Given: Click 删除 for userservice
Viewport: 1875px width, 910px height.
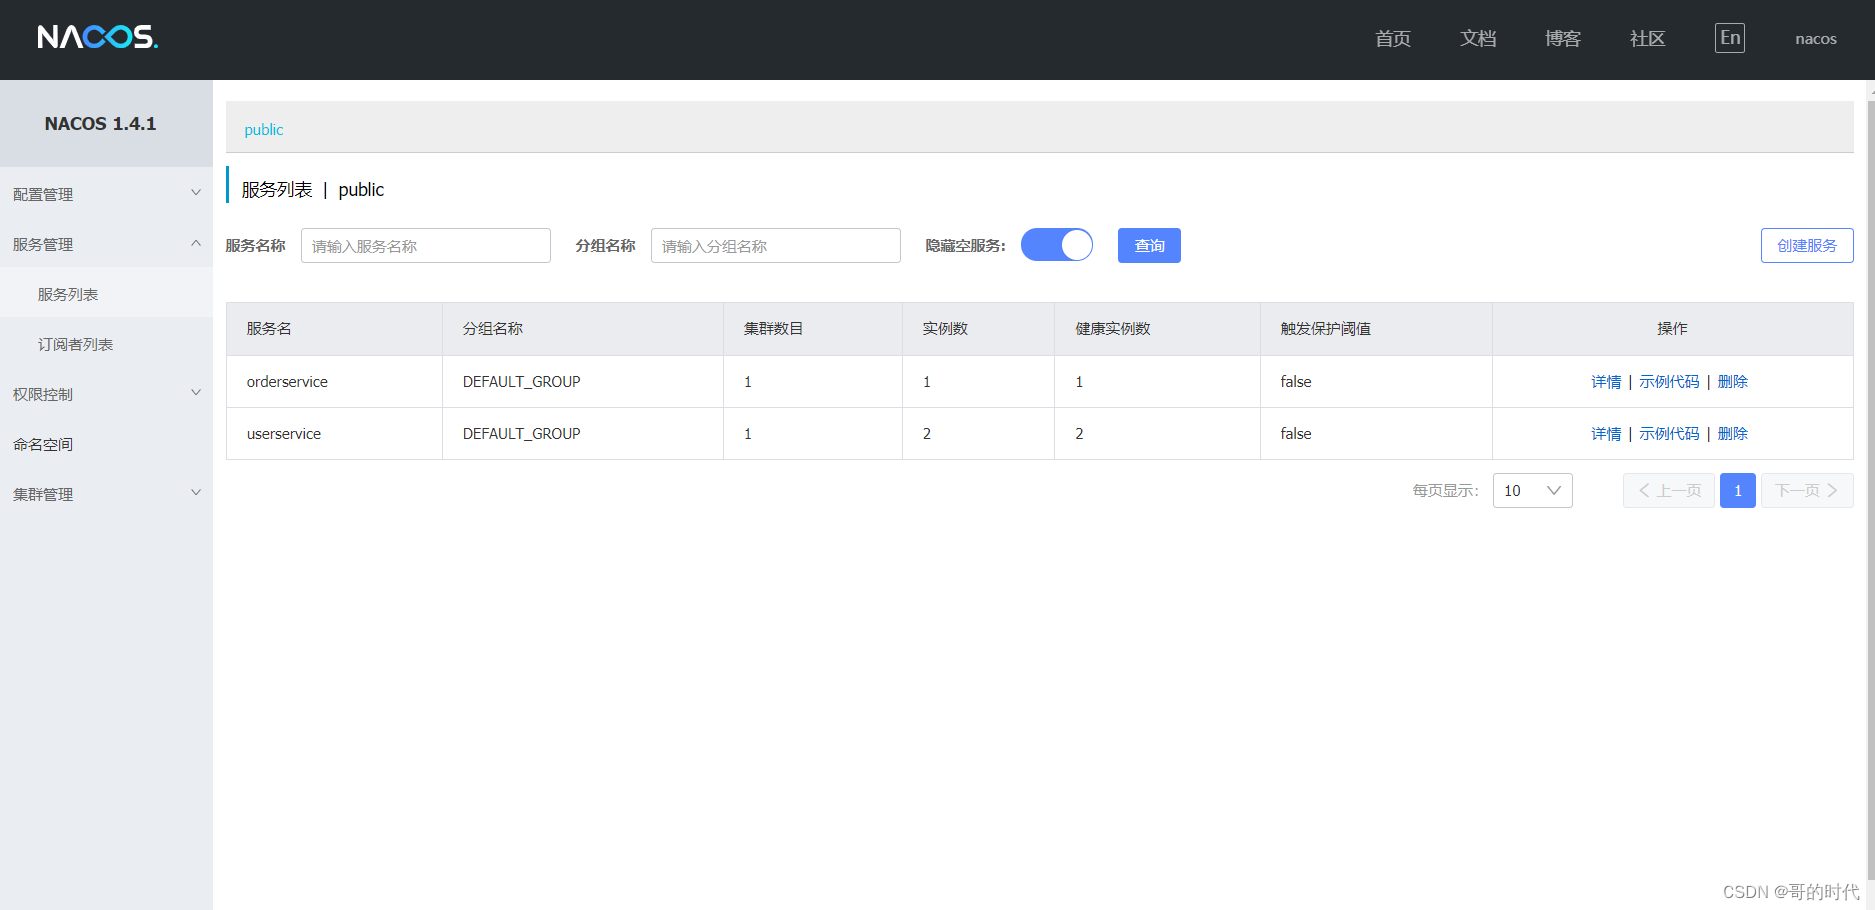Looking at the screenshot, I should (1733, 434).
